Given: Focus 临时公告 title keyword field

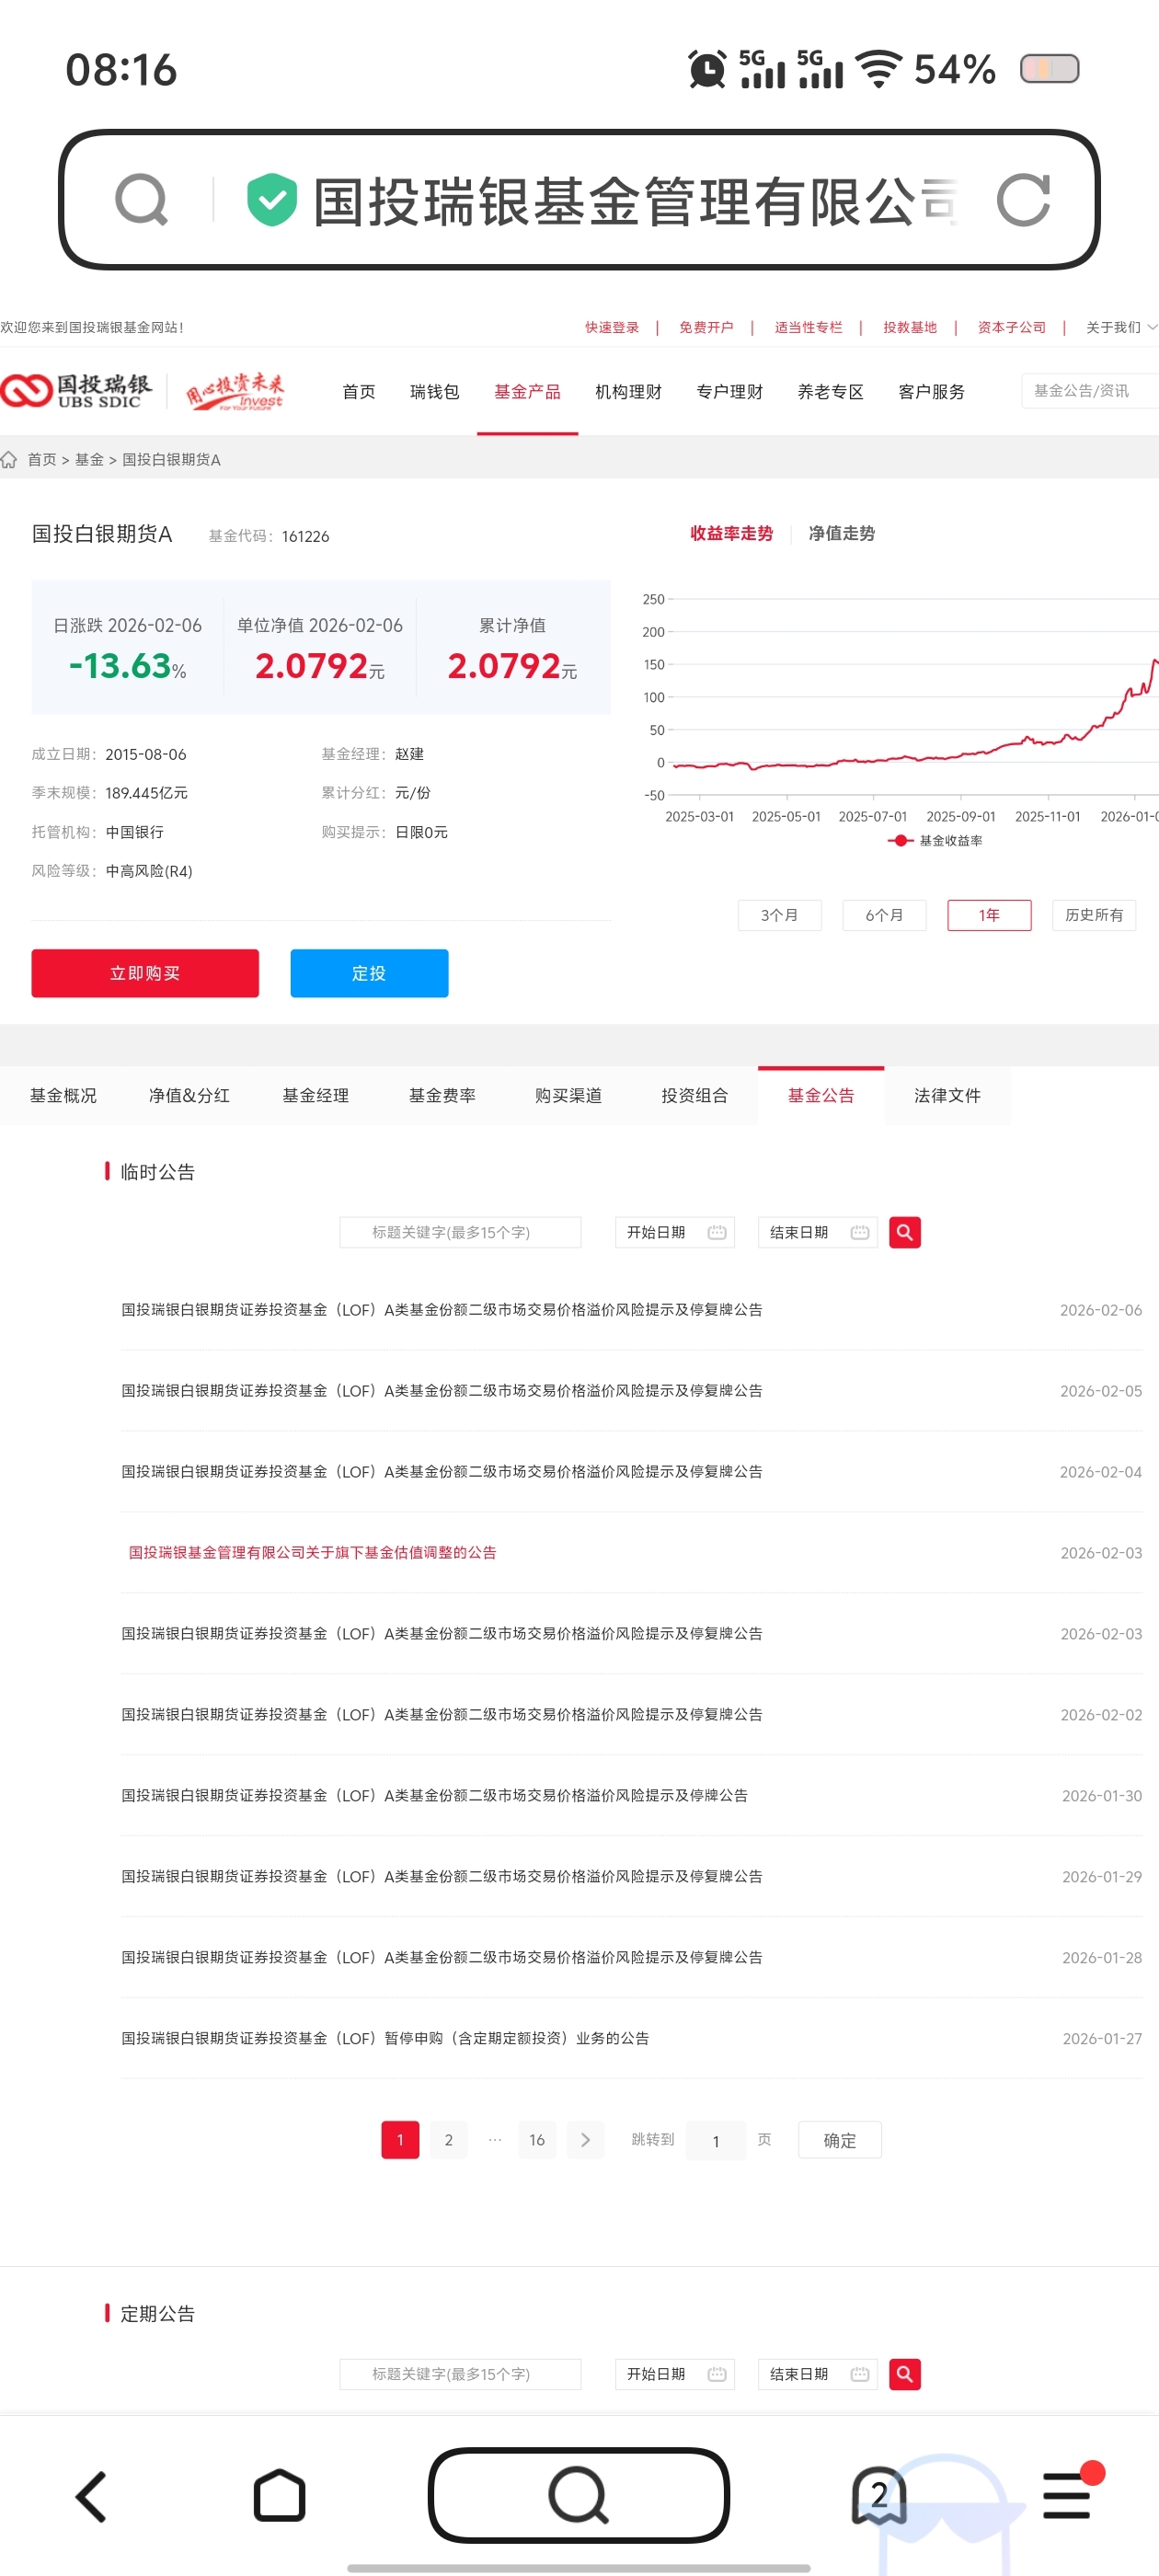Looking at the screenshot, I should click(460, 1232).
